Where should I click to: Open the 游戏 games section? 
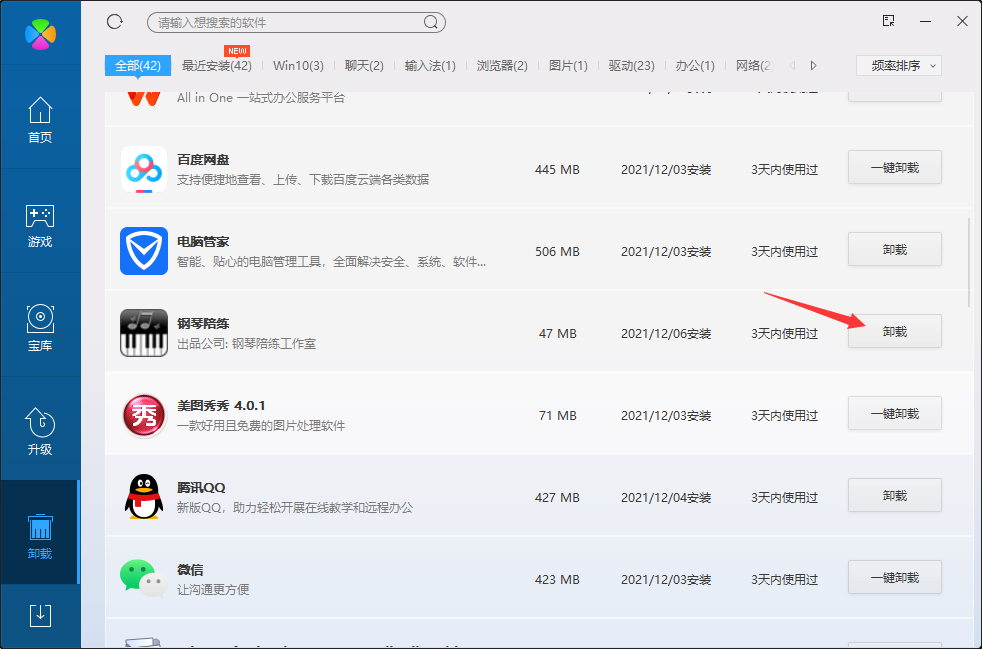click(x=40, y=226)
